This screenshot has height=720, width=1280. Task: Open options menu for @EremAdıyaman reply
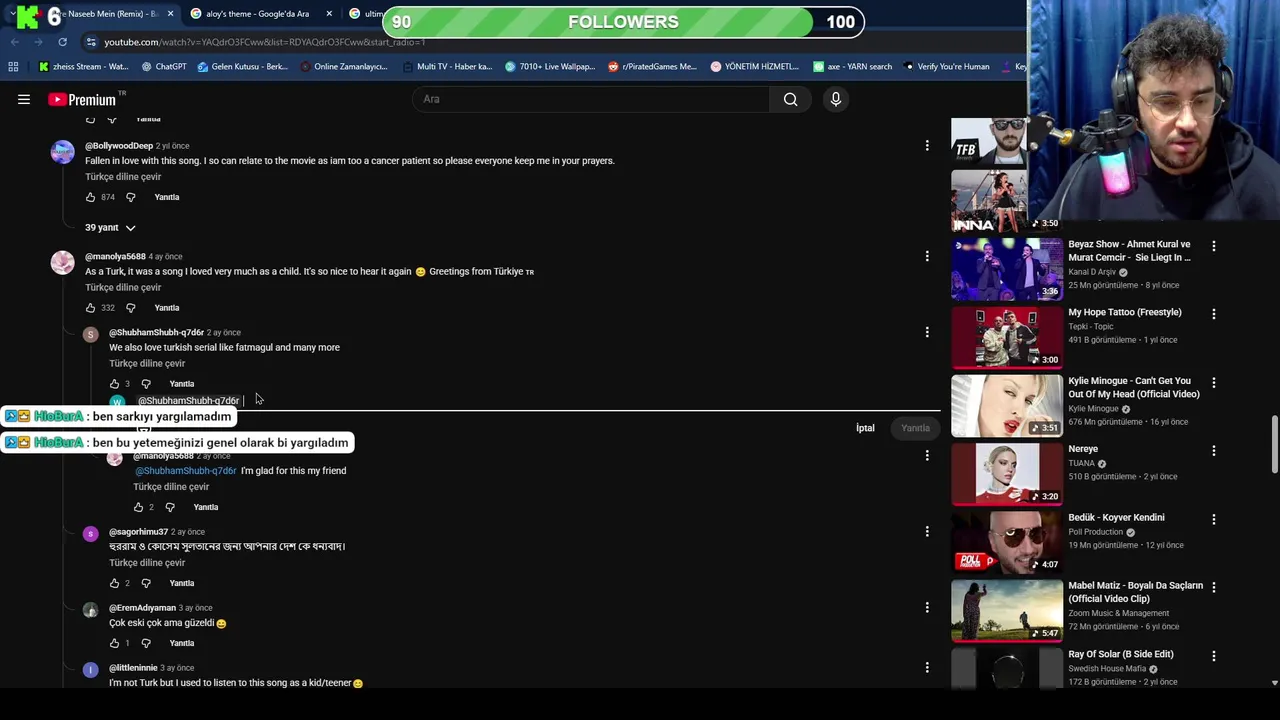(x=927, y=608)
